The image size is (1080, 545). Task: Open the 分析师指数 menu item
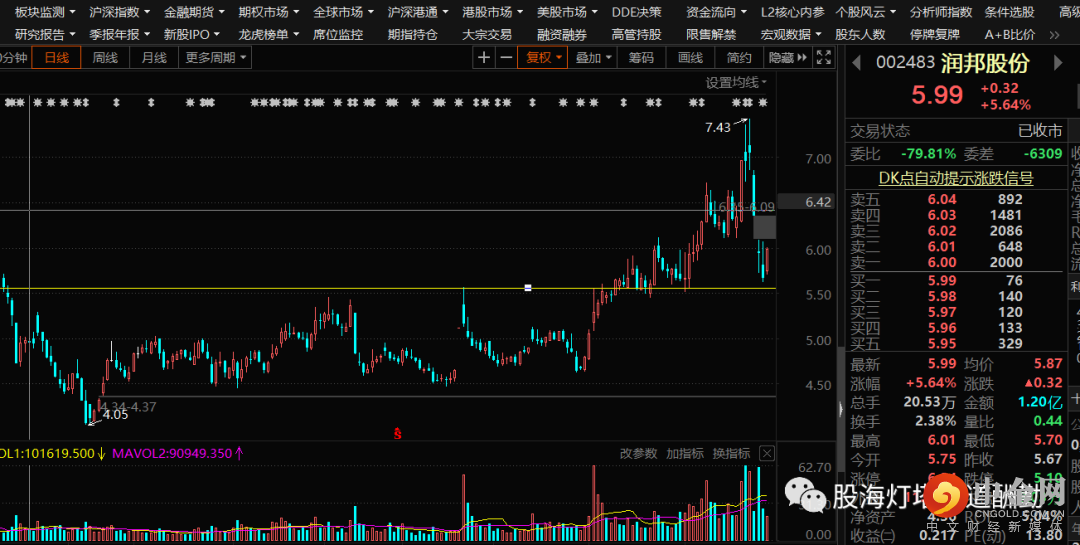pyautogui.click(x=941, y=12)
